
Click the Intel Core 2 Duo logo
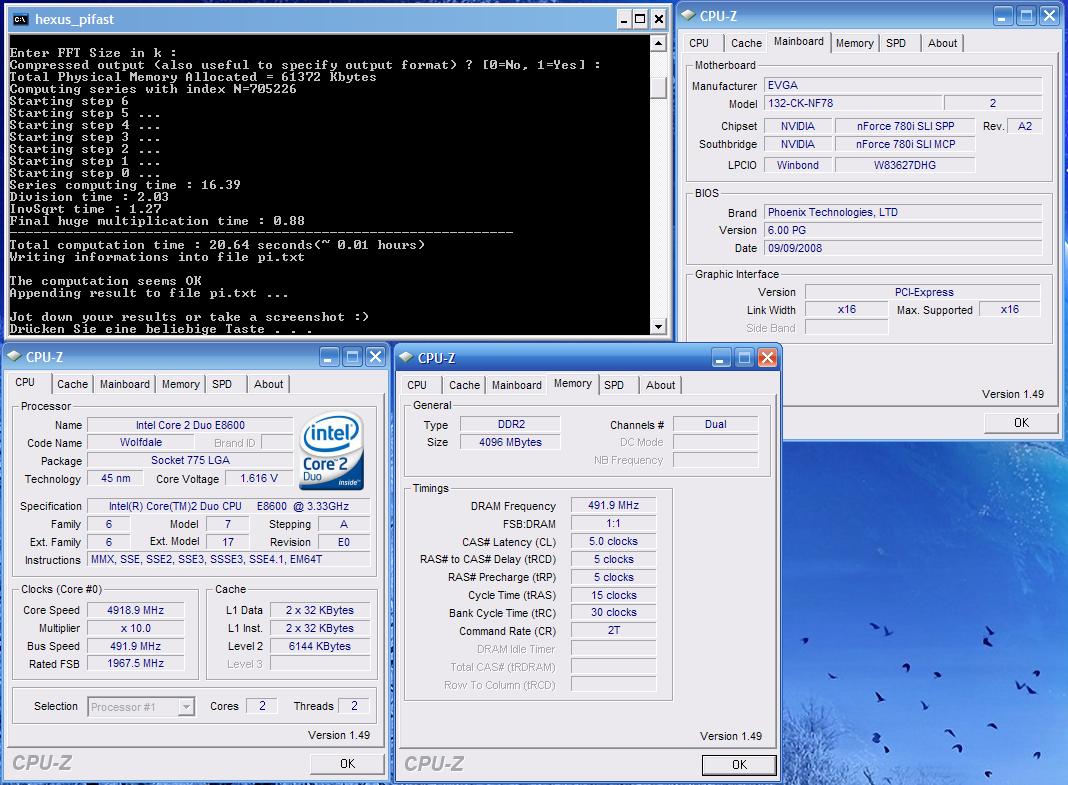[x=331, y=451]
